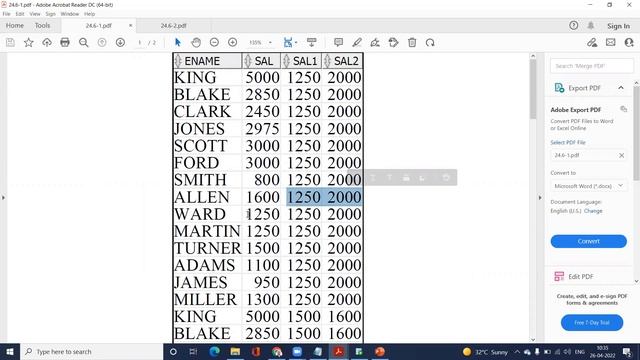Image resolution: width=640 pixels, height=360 pixels.
Task: Open the Window menu
Action: tap(70, 14)
